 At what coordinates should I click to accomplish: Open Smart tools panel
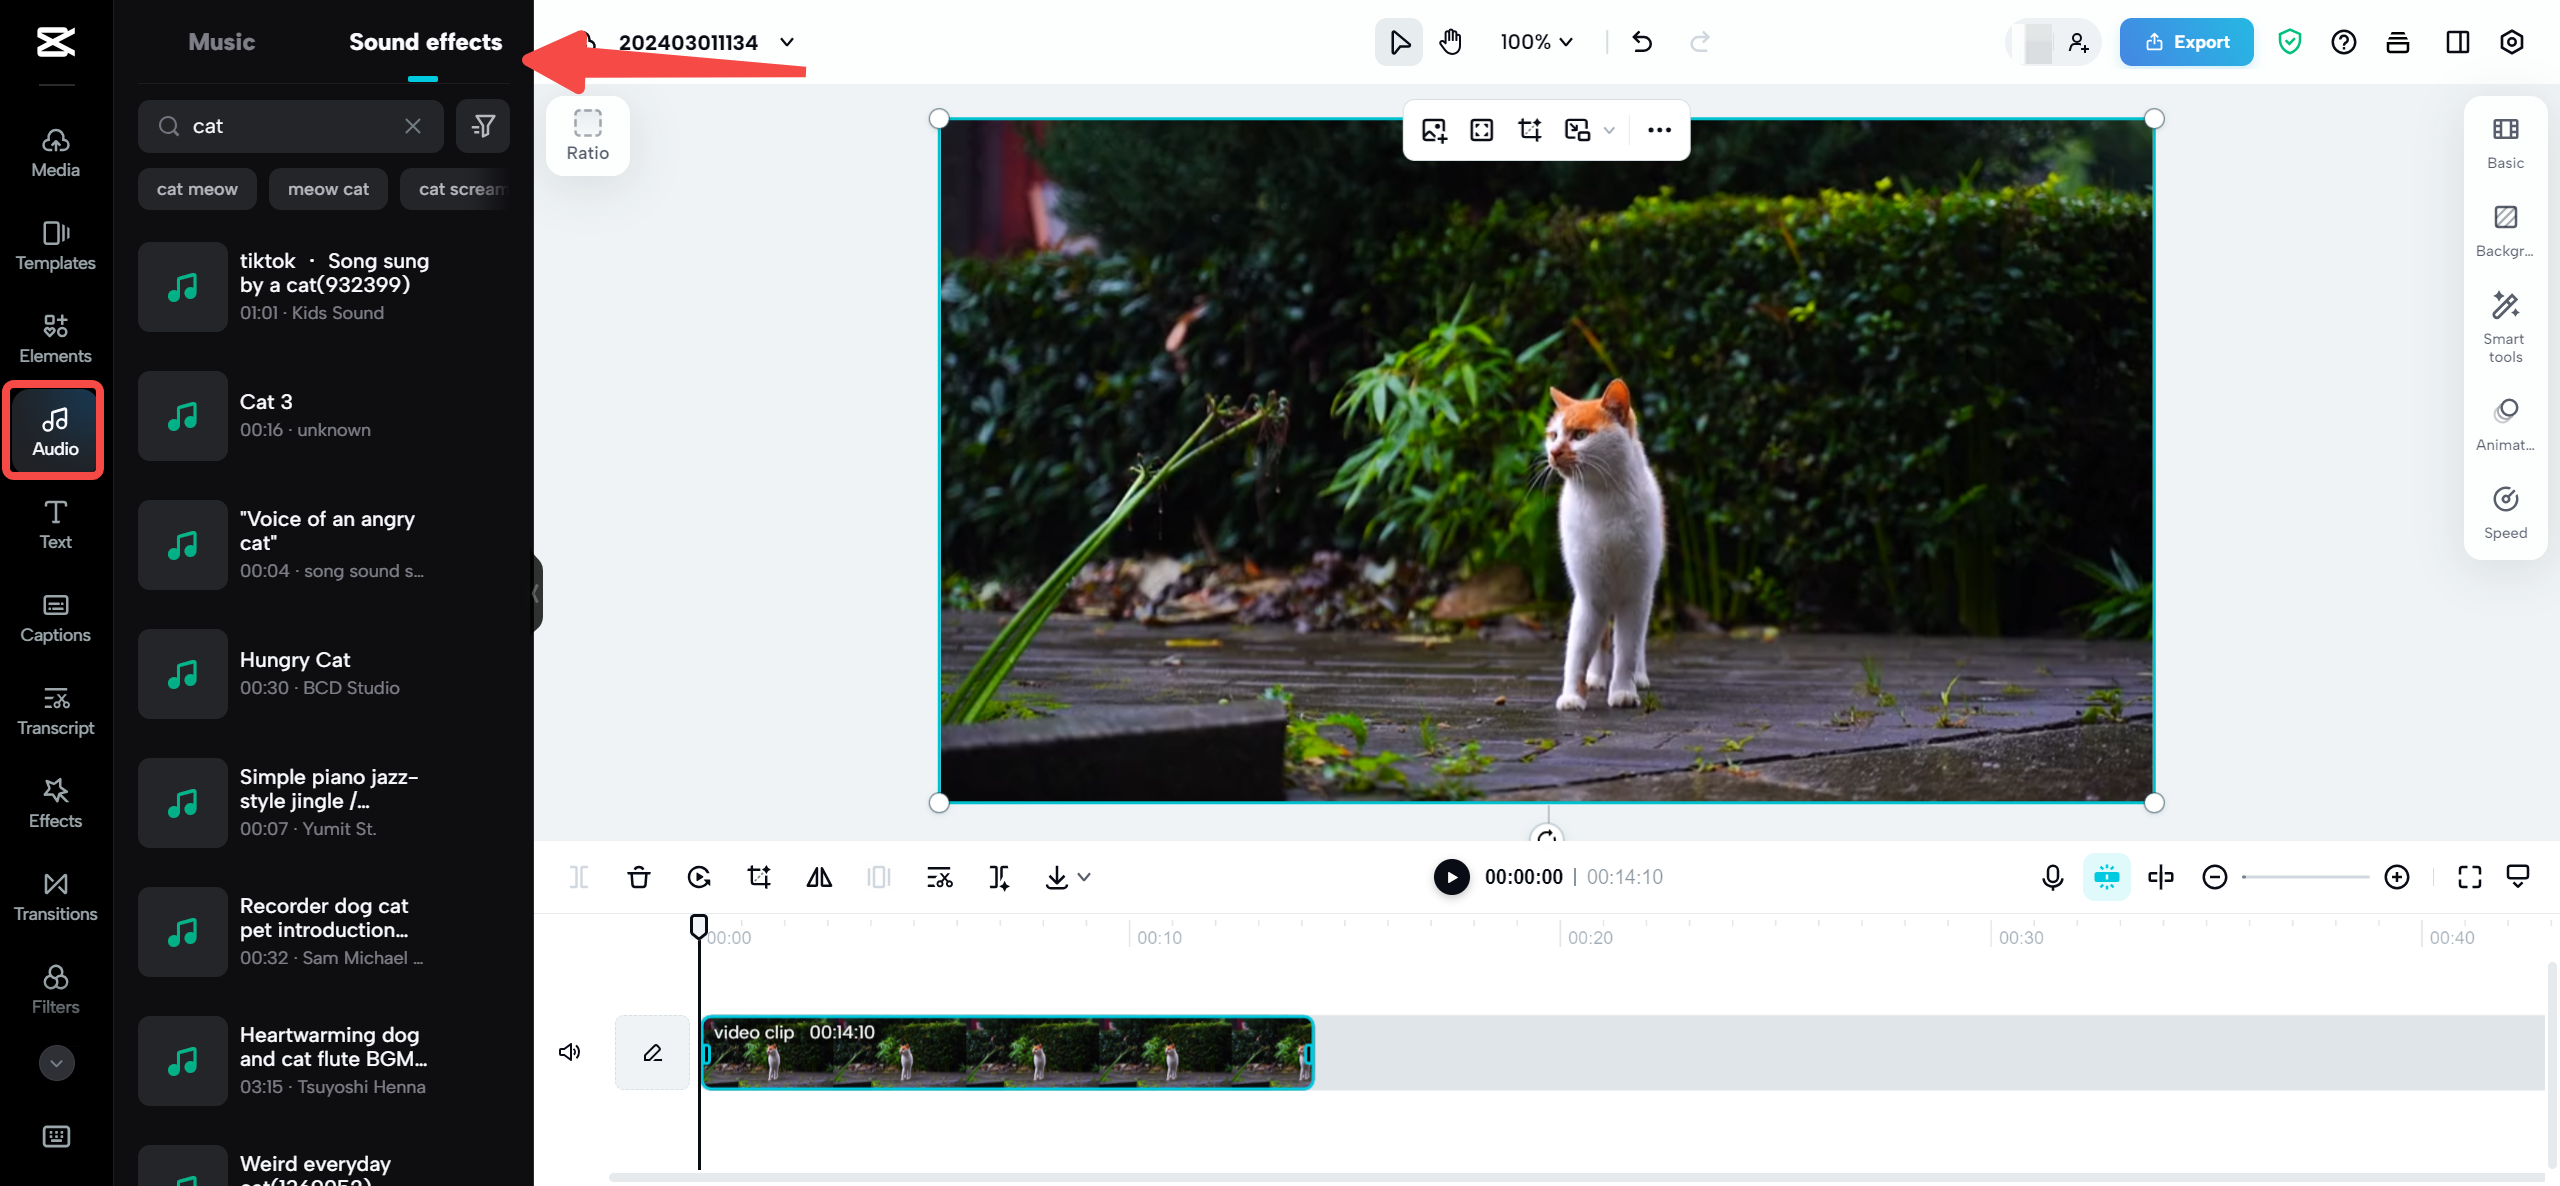(2506, 327)
